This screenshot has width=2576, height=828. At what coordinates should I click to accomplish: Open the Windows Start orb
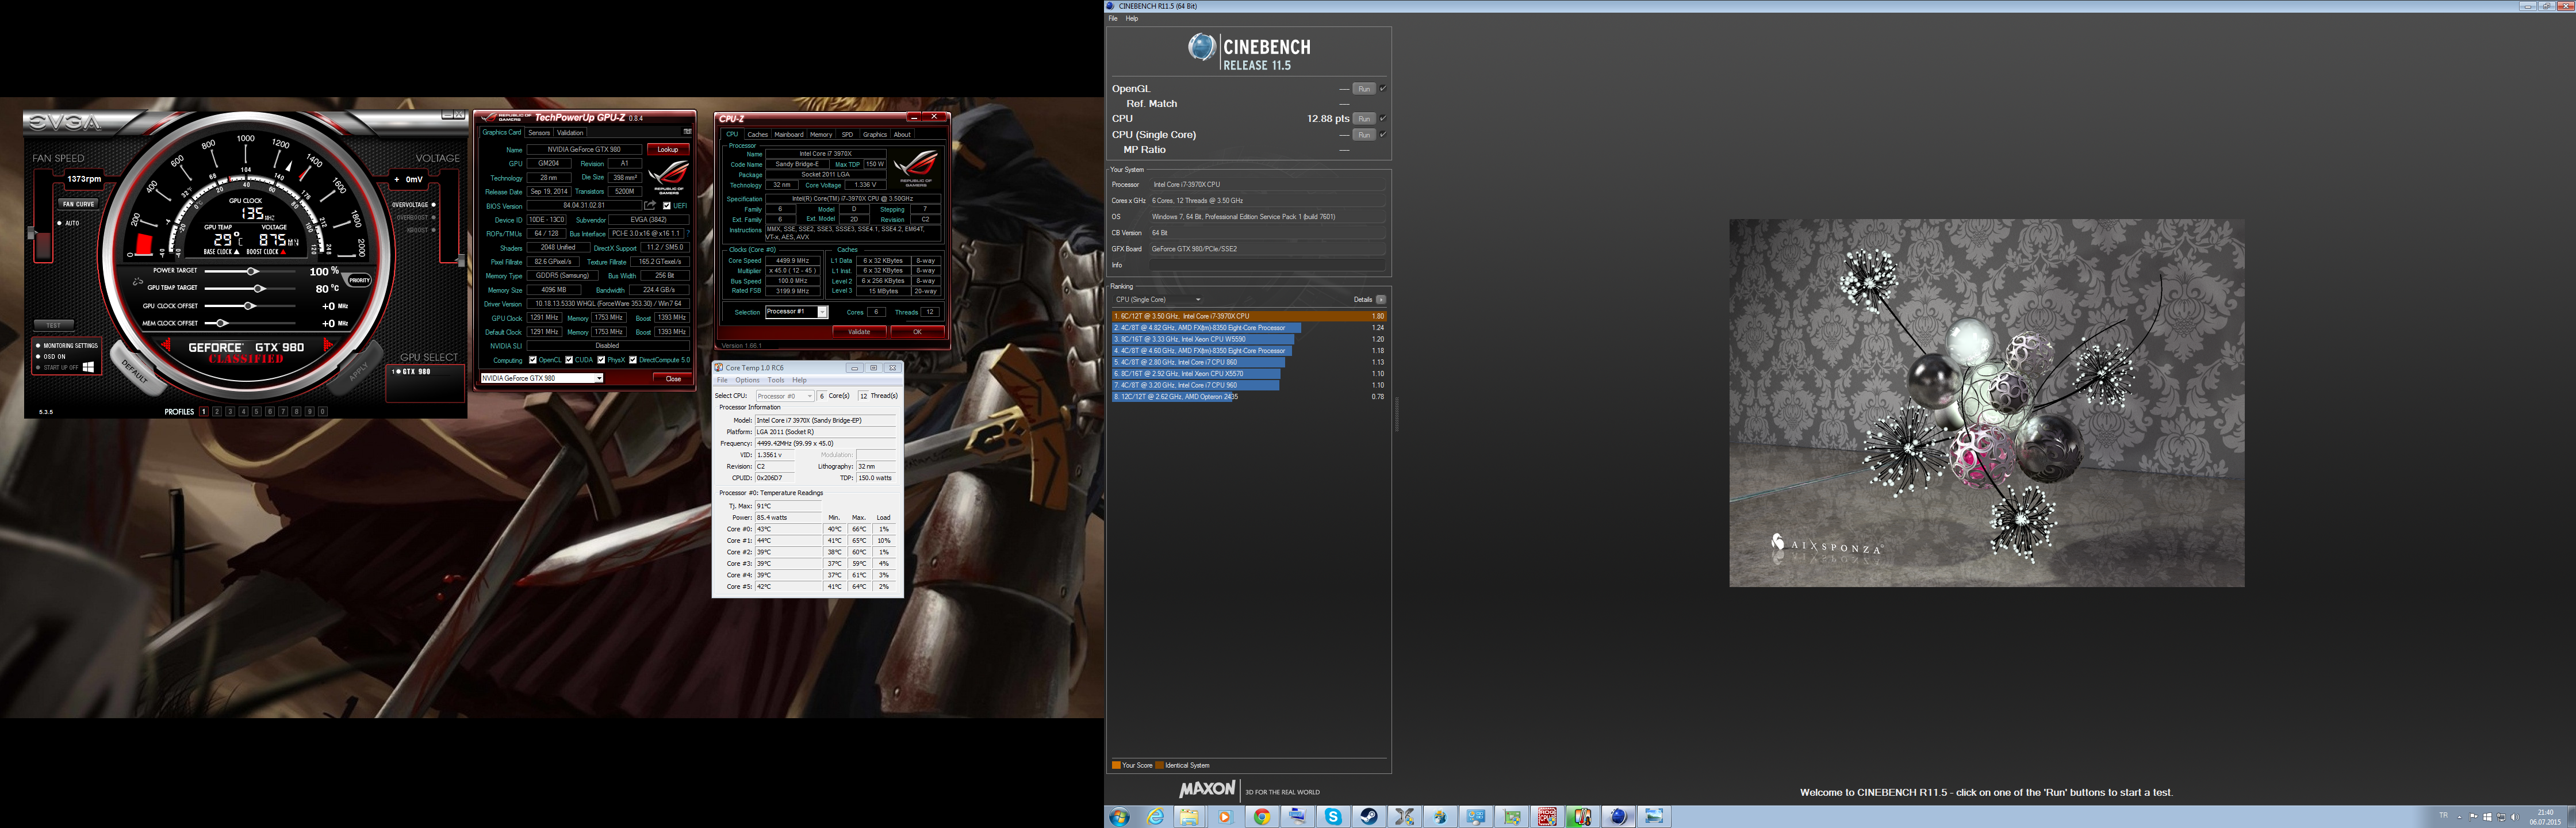click(1119, 817)
